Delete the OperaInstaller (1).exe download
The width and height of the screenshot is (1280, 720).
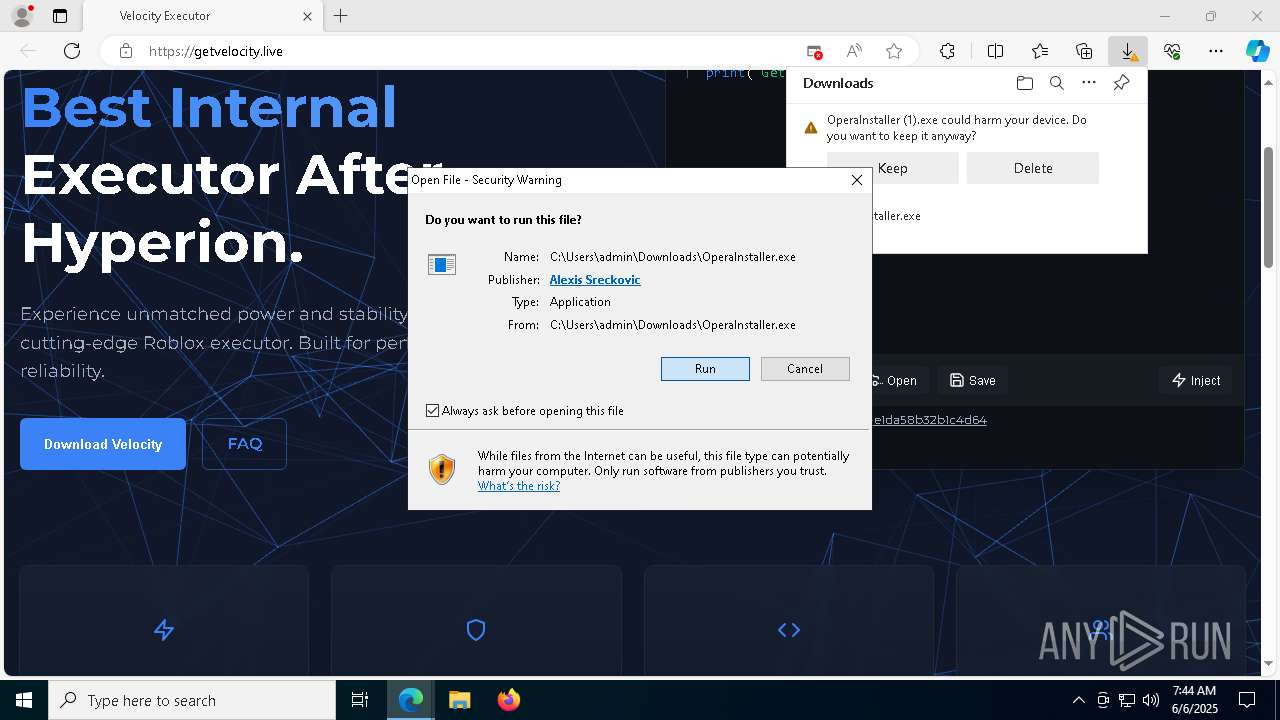tap(1033, 168)
